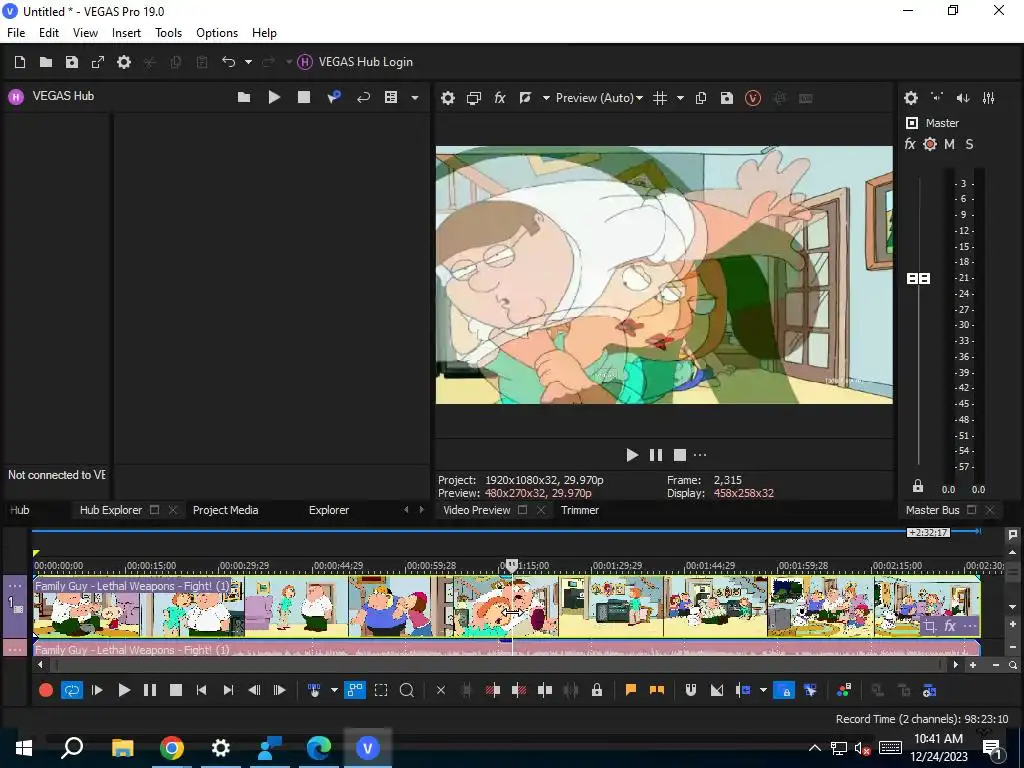The width and height of the screenshot is (1024, 768).
Task: Lock the selected event
Action: click(x=597, y=690)
